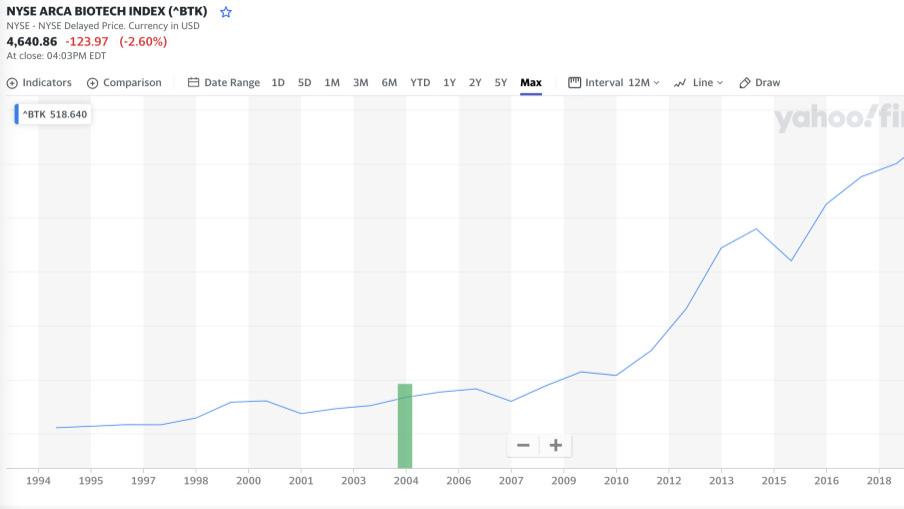Click the 'At close: 04:03PM EDT' text
This screenshot has width=904, height=509.
(x=56, y=56)
